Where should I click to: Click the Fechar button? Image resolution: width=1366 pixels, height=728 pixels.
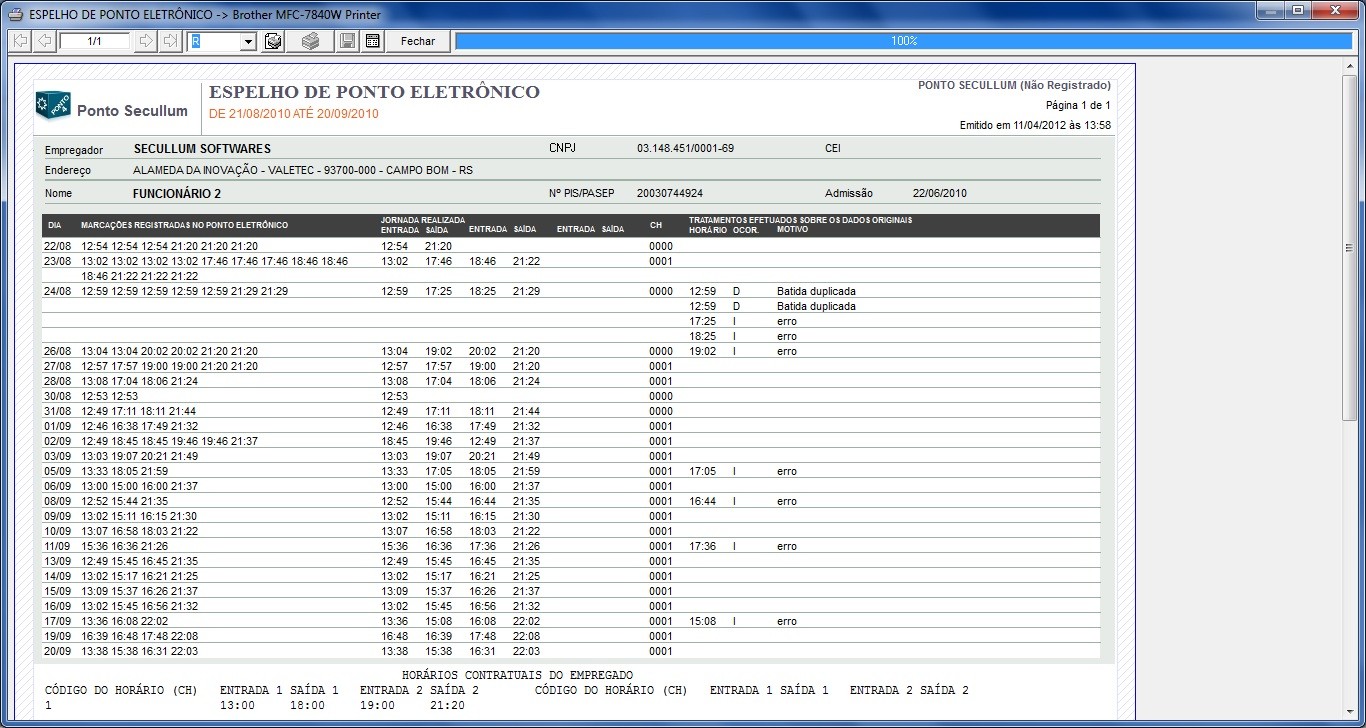point(418,41)
